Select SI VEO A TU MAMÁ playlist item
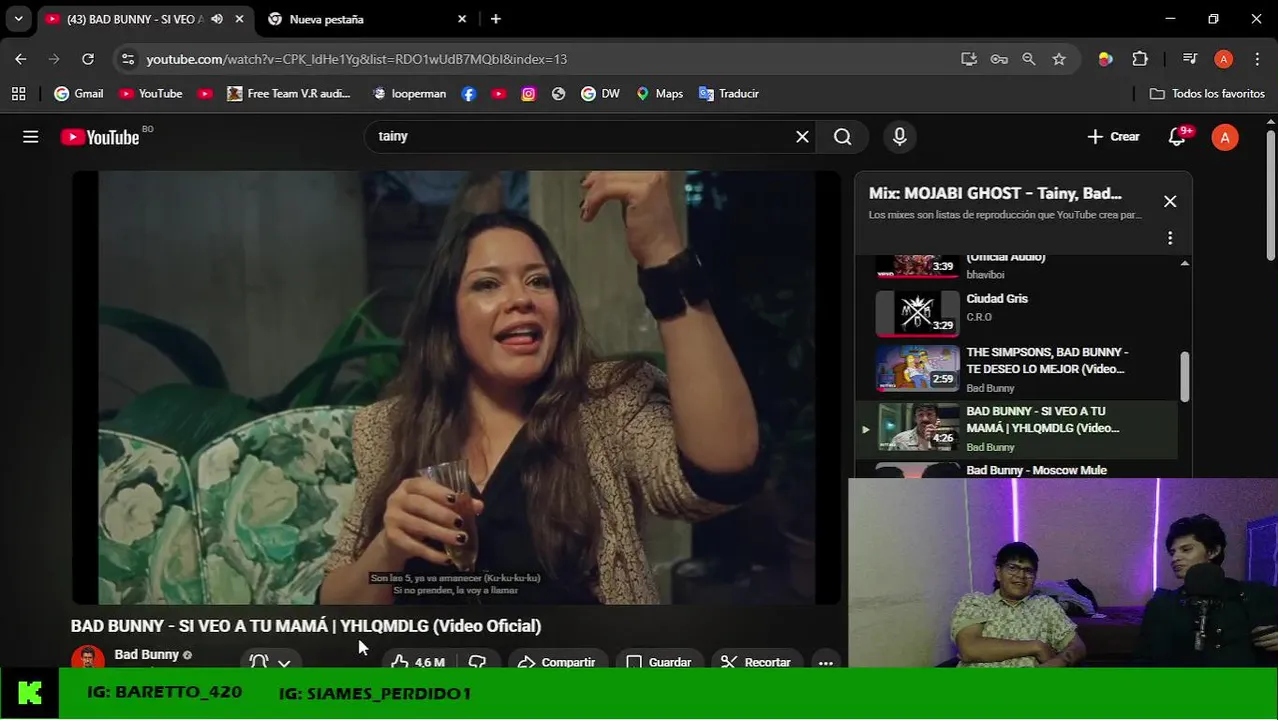This screenshot has height=720, width=1278. coord(1017,428)
